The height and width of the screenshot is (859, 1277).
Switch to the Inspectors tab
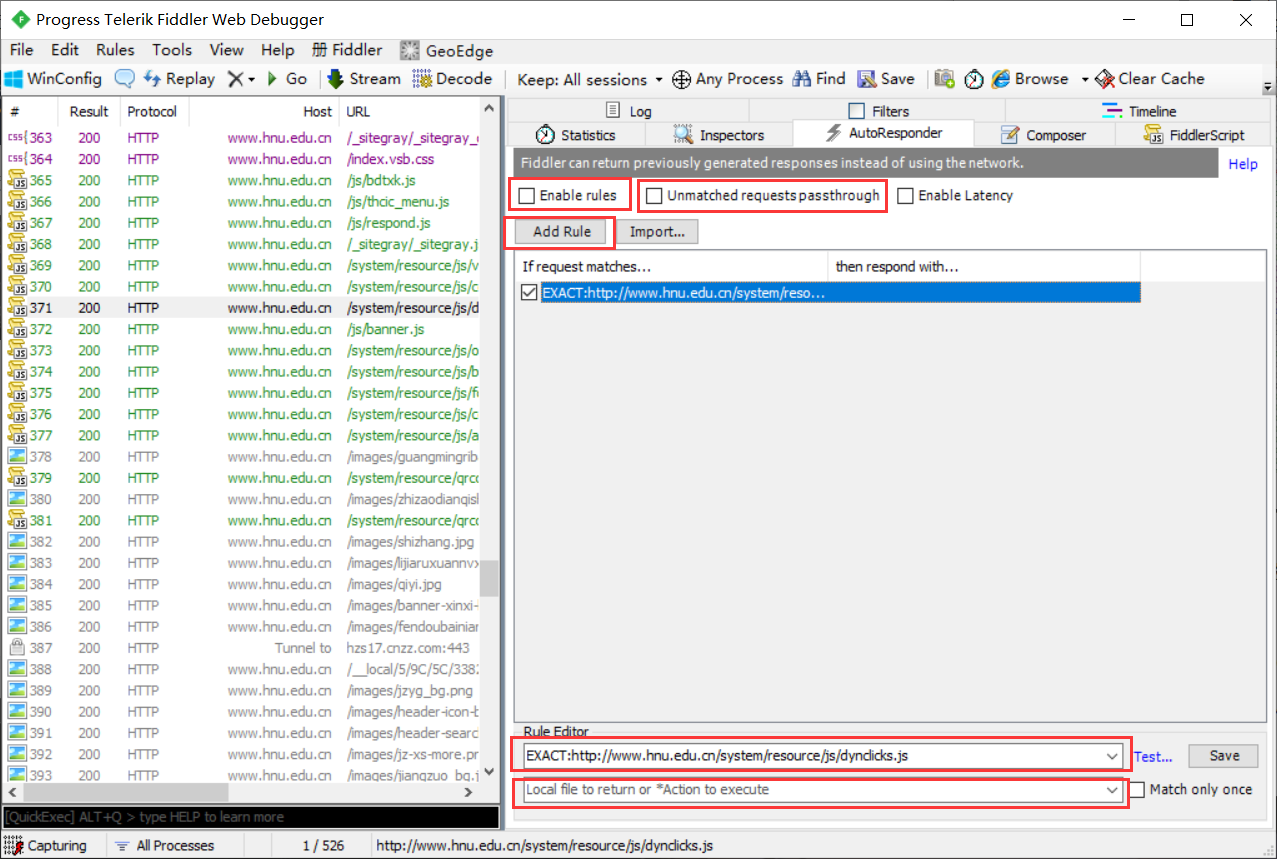click(x=719, y=135)
